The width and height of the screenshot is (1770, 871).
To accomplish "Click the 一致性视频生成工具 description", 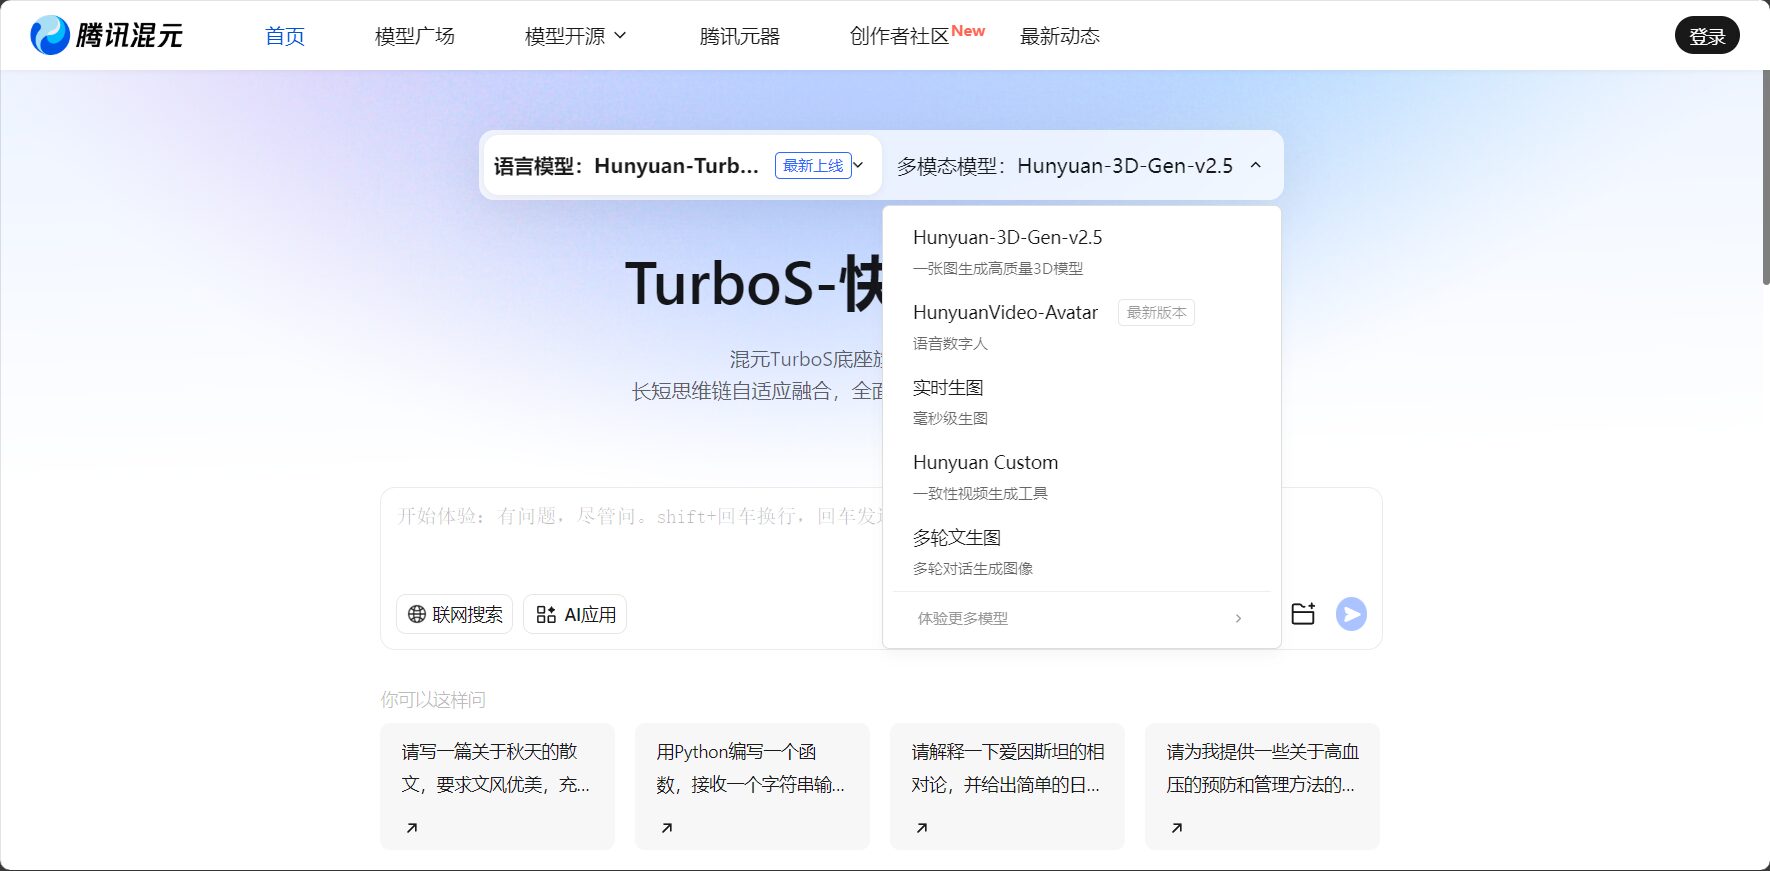I will coord(980,493).
